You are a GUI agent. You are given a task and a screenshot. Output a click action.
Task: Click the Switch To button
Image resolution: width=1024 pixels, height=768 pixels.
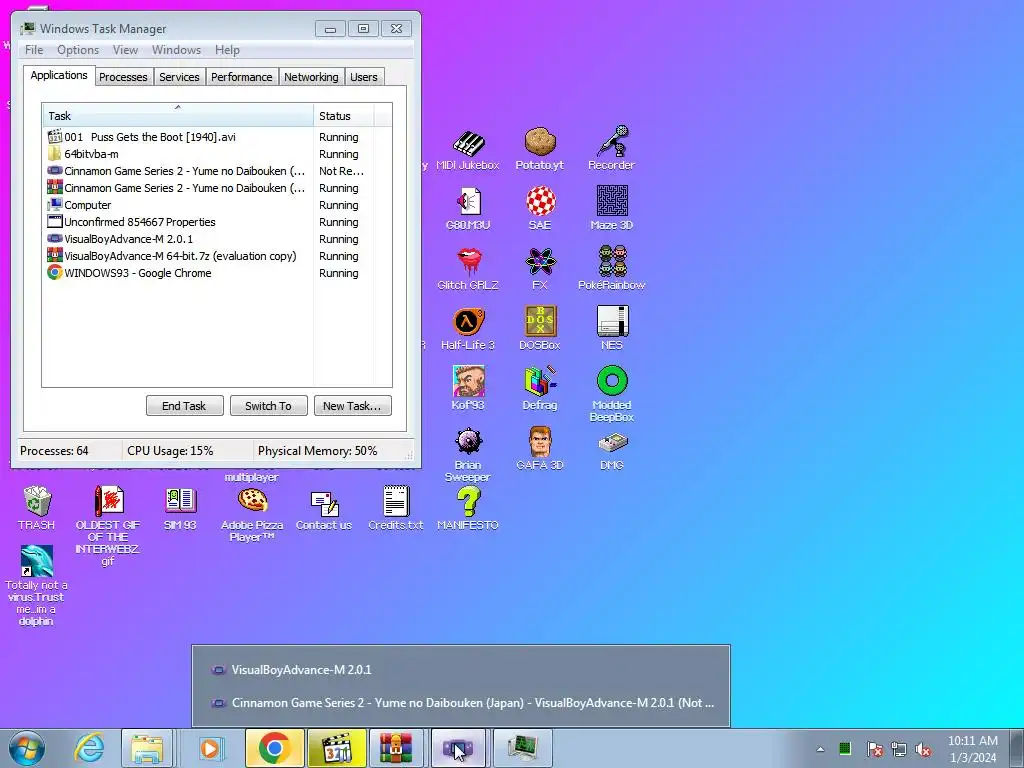point(268,406)
